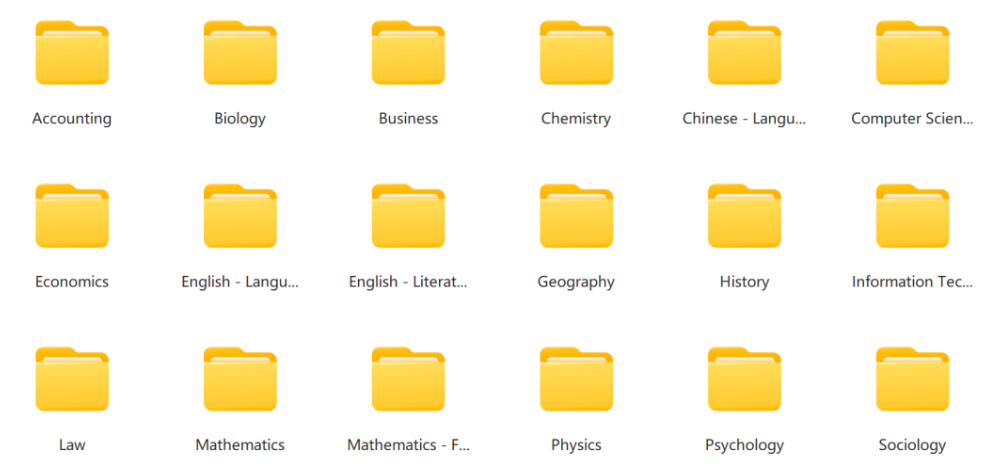Click the Geography folder name label

click(576, 282)
